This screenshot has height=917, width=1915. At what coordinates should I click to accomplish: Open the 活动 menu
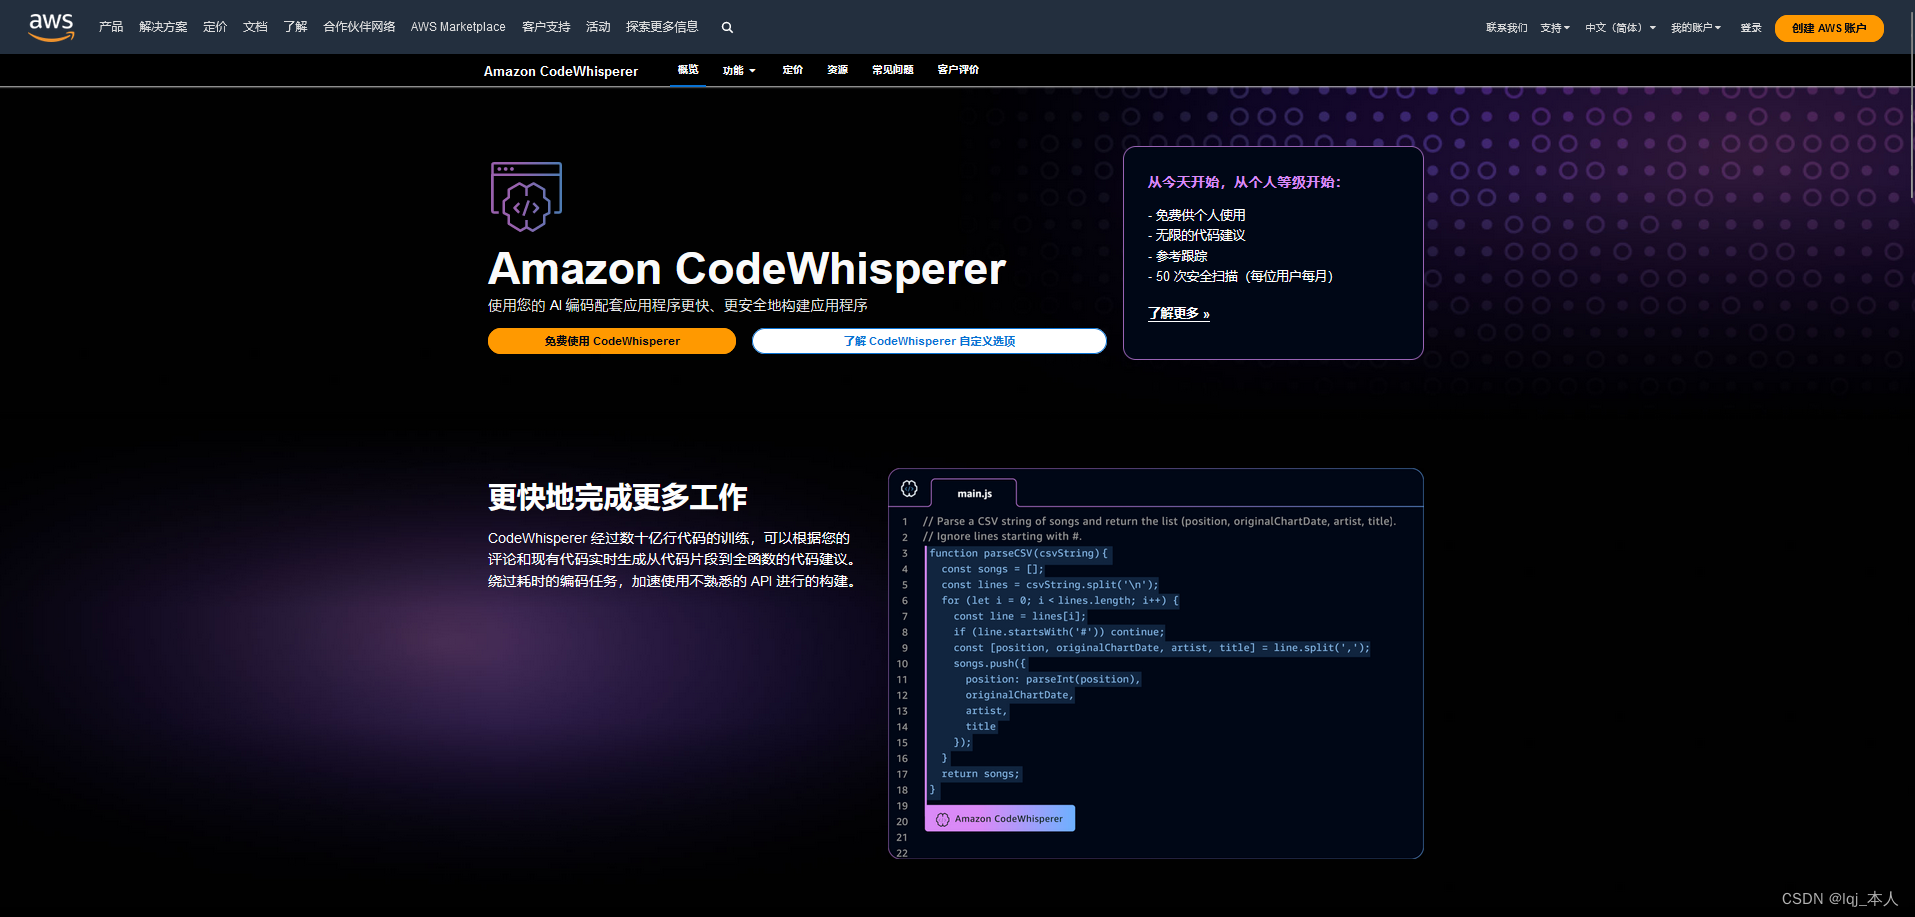pos(598,27)
